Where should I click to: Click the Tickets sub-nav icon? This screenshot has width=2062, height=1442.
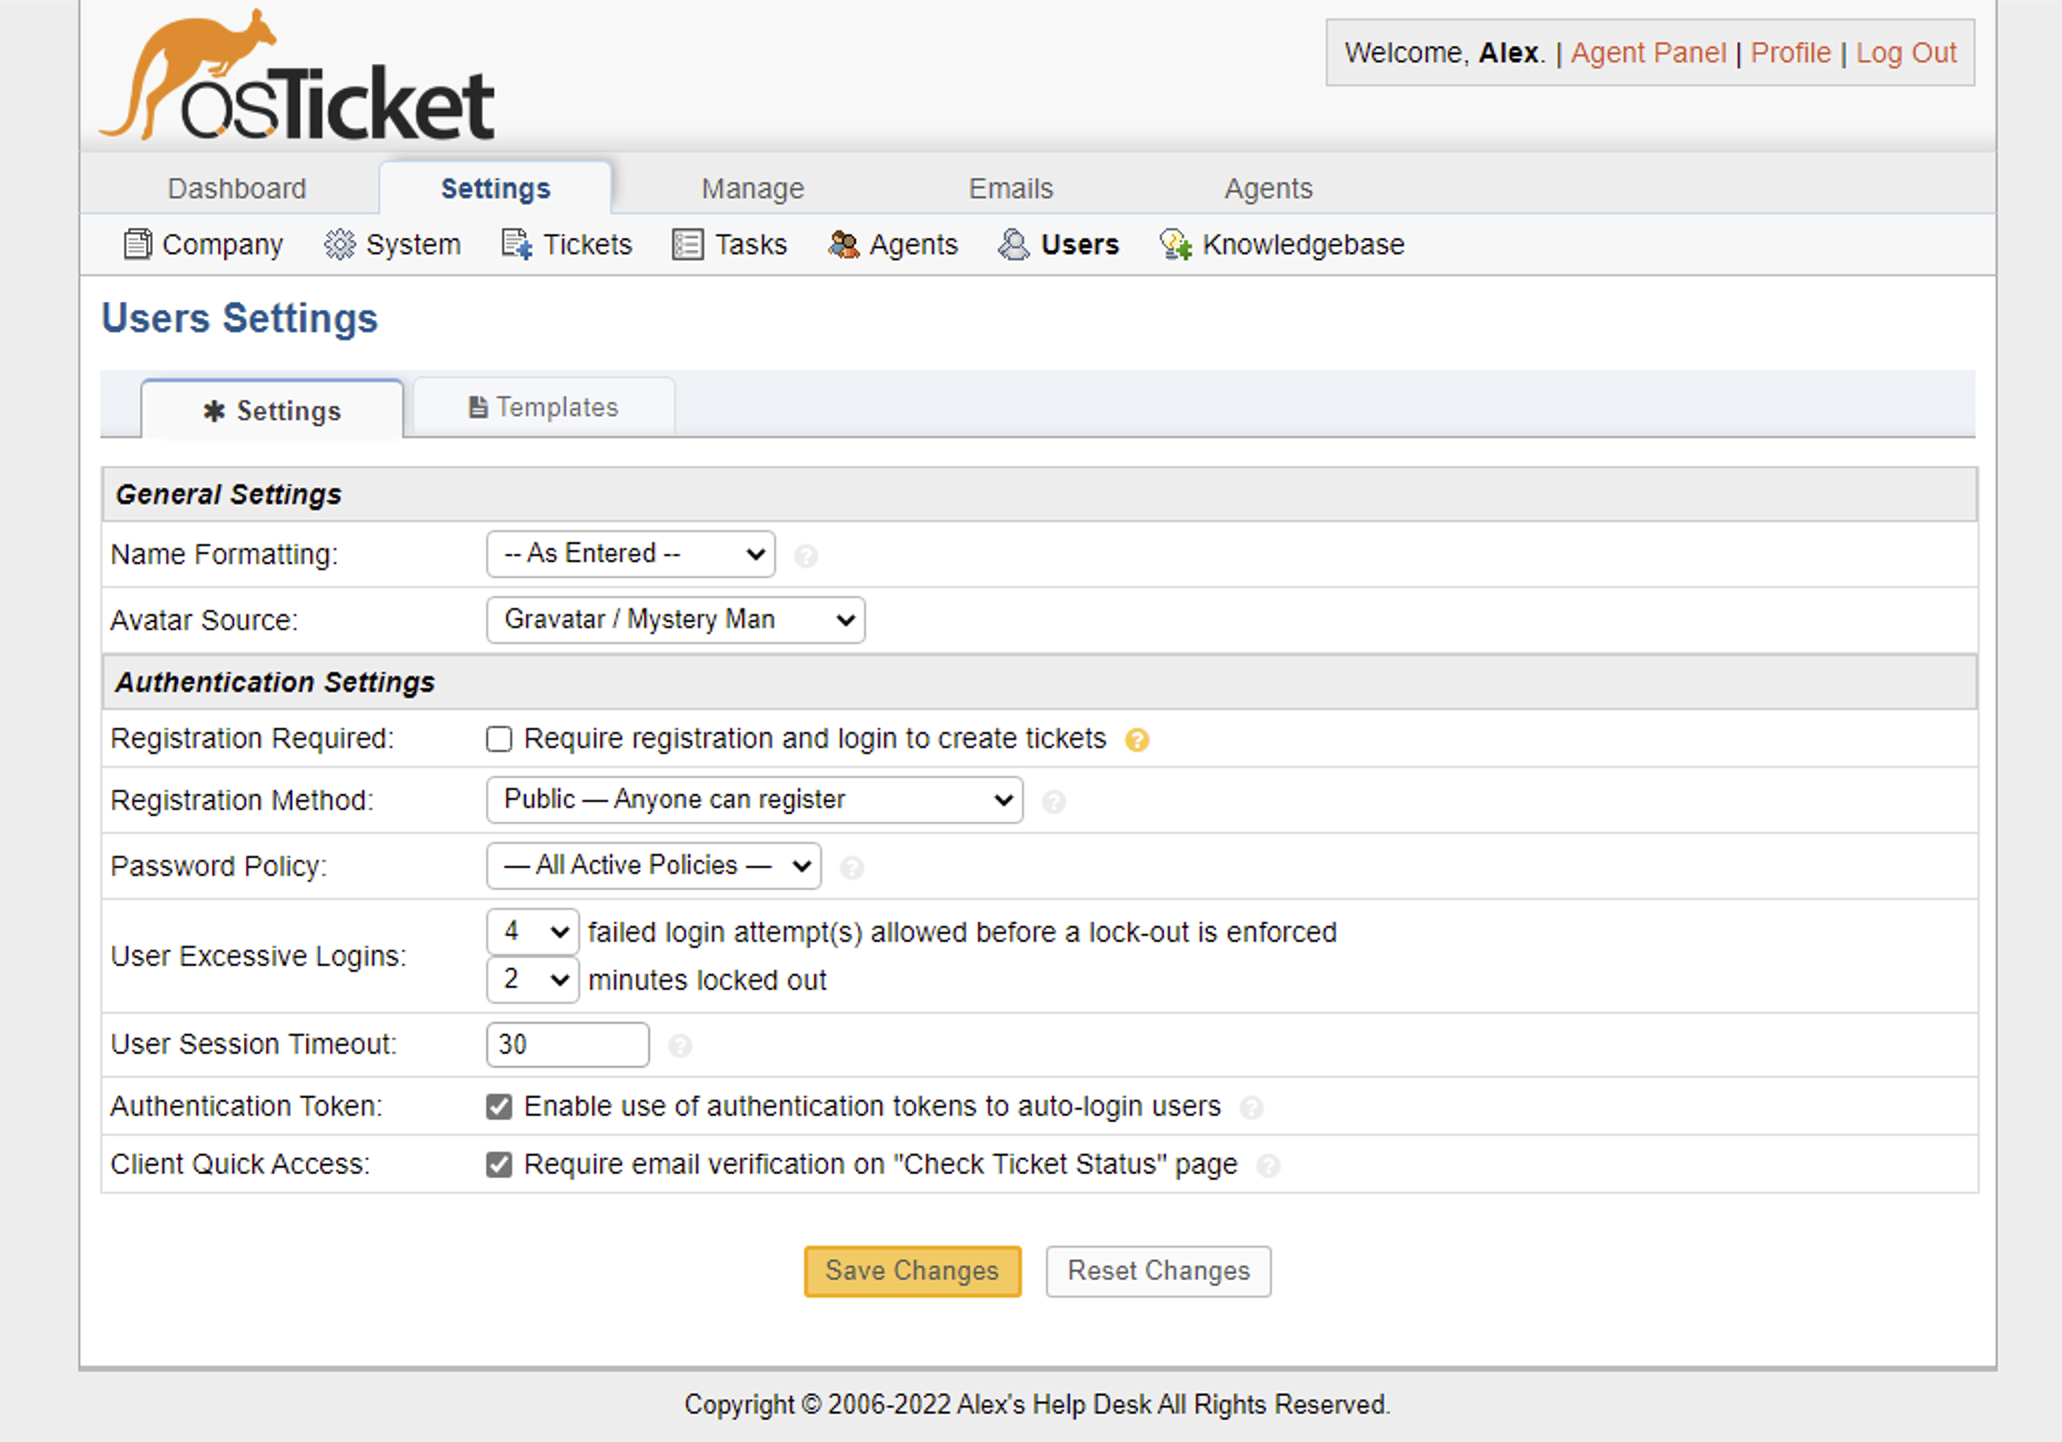516,244
